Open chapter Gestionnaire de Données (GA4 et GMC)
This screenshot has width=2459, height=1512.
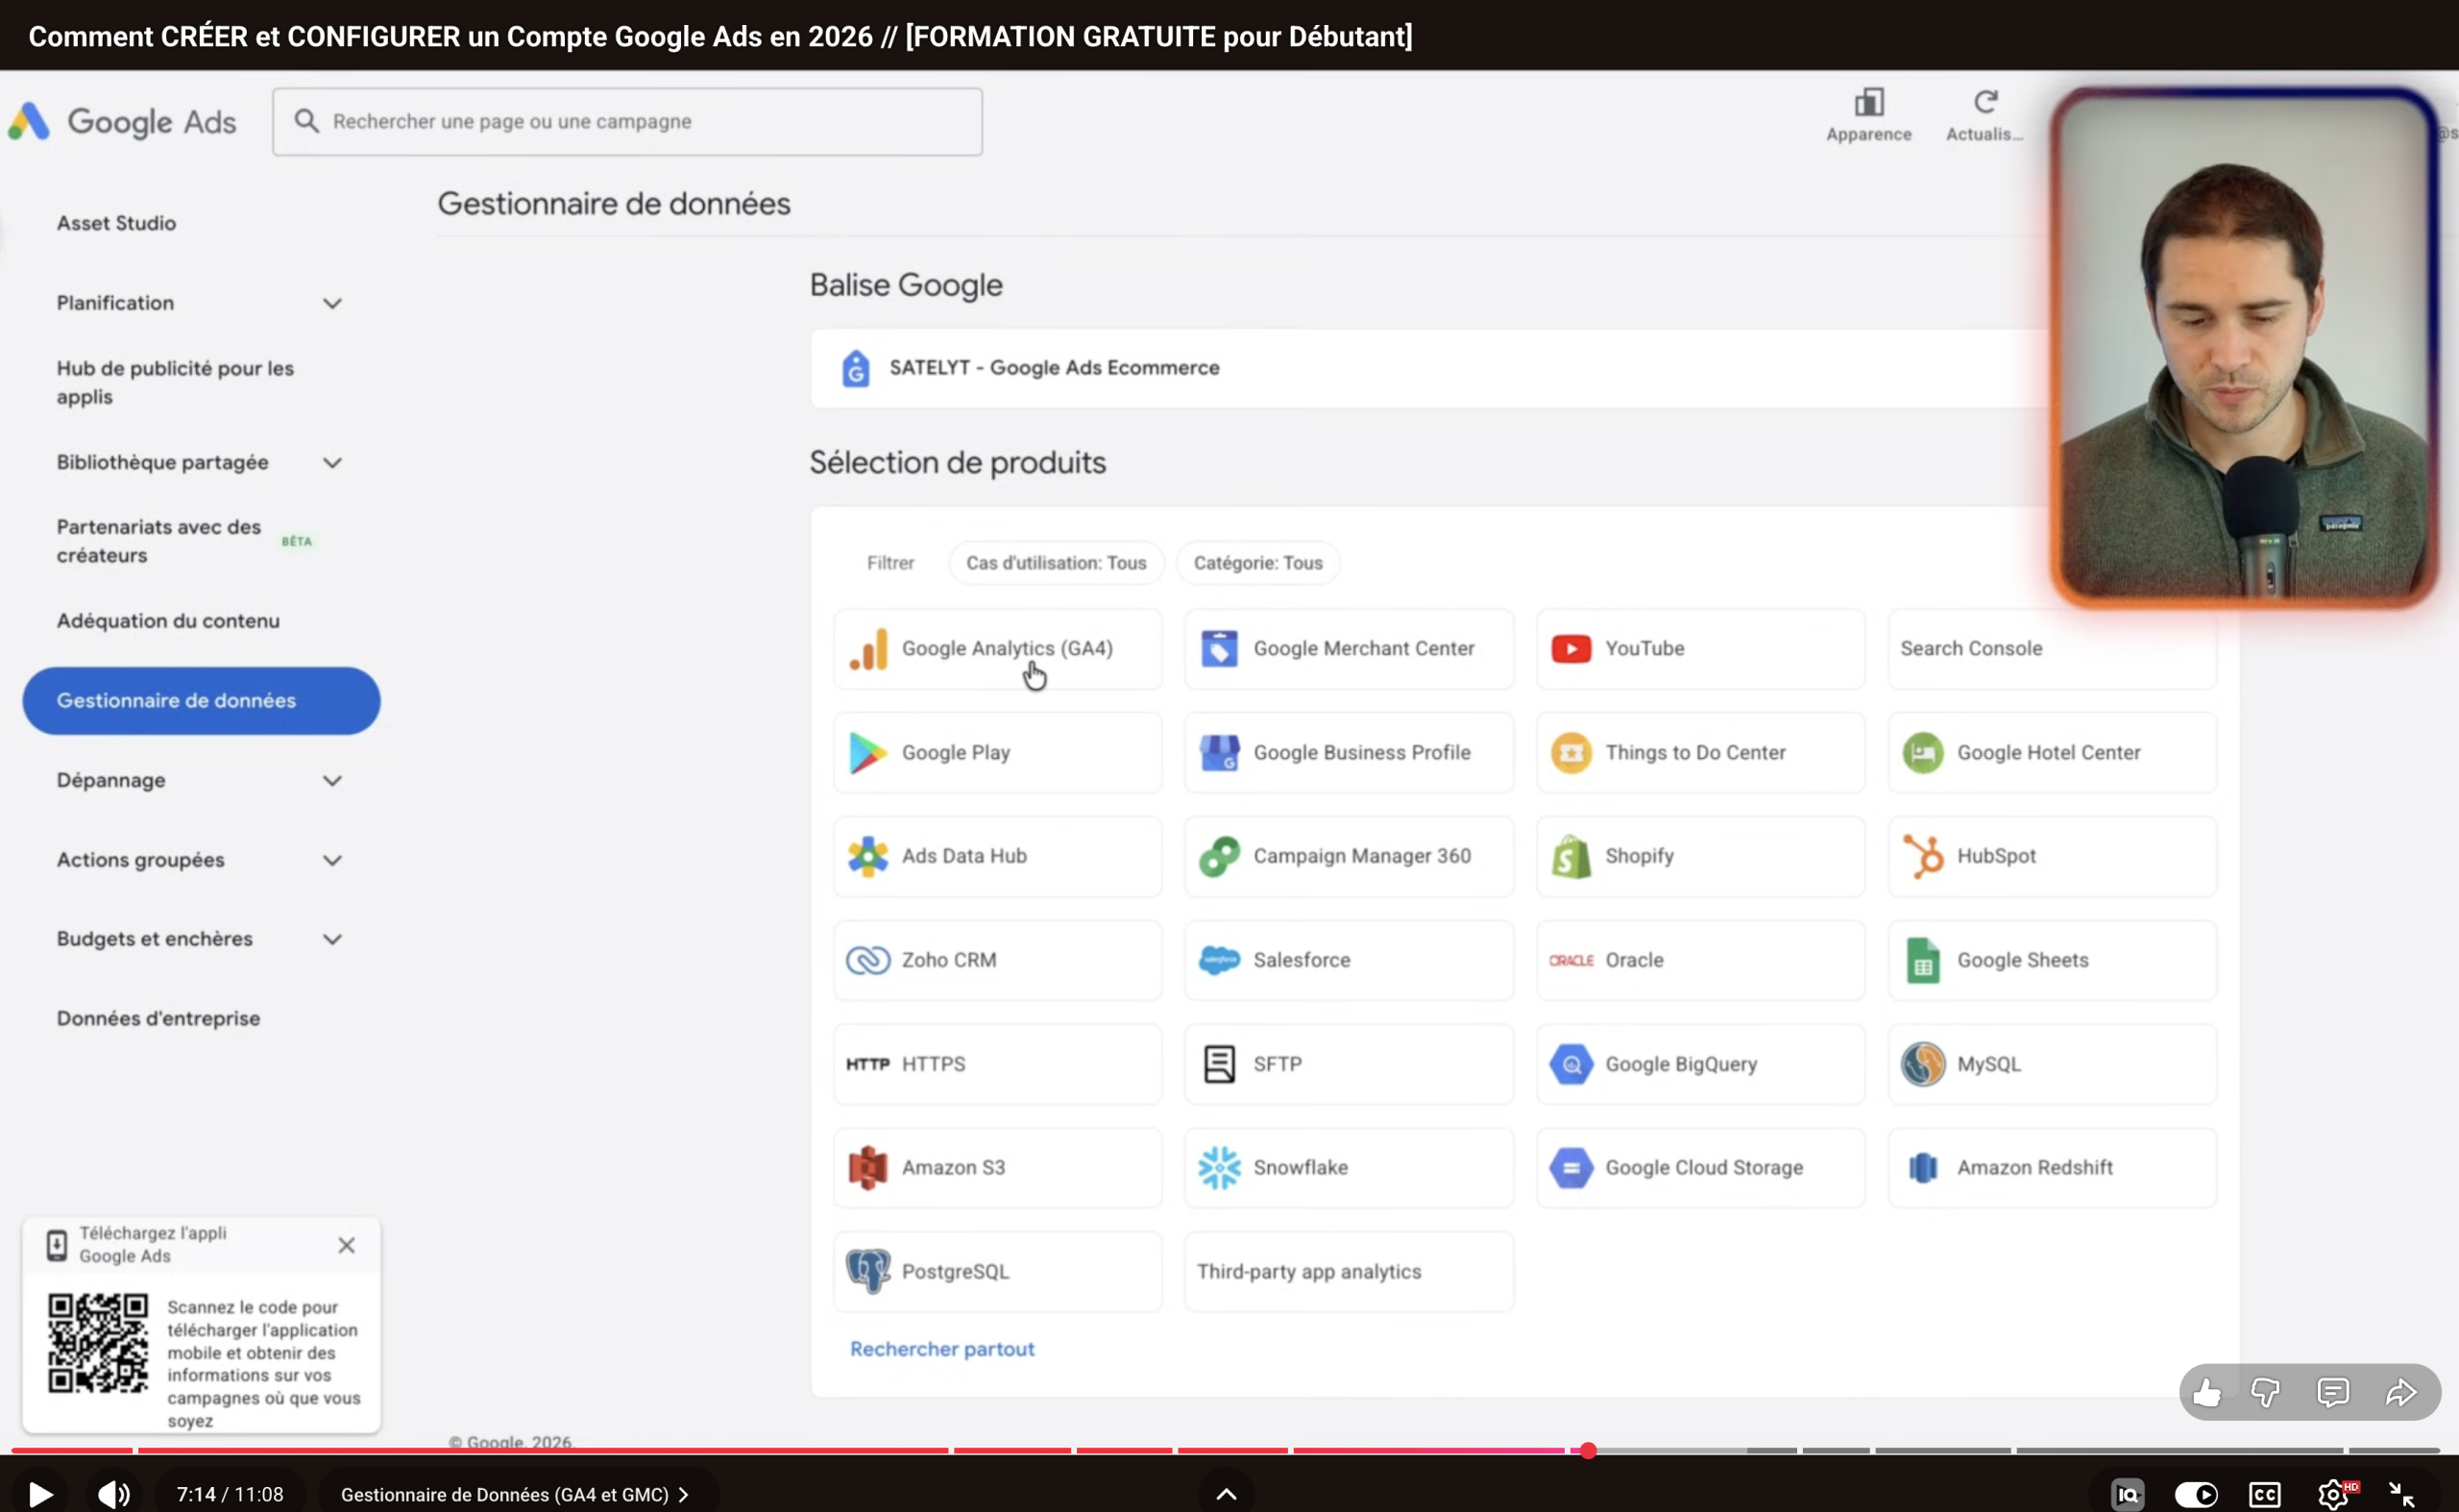(x=515, y=1494)
